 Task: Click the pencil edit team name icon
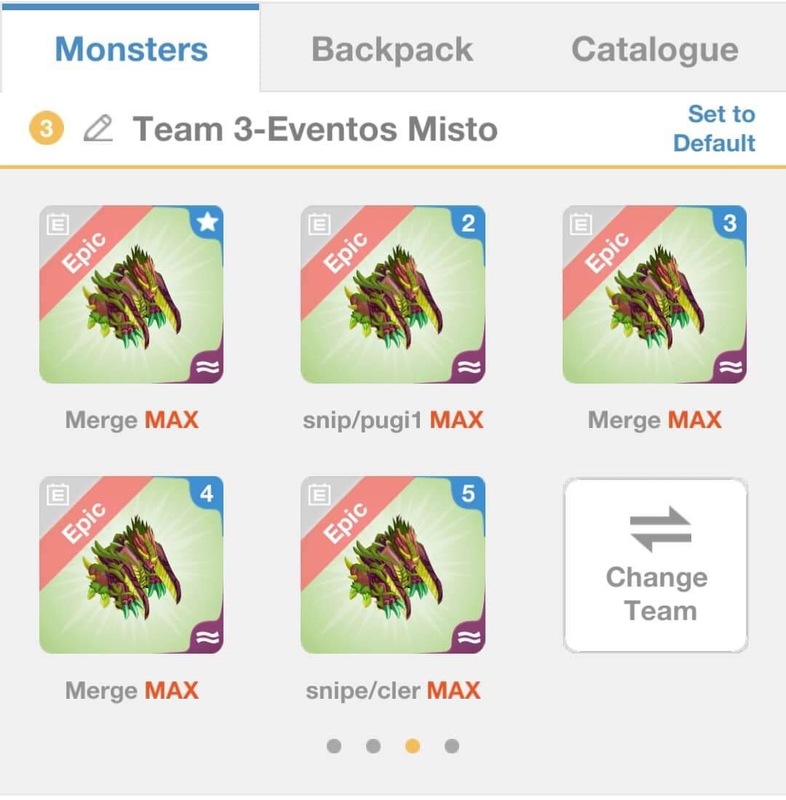98,129
